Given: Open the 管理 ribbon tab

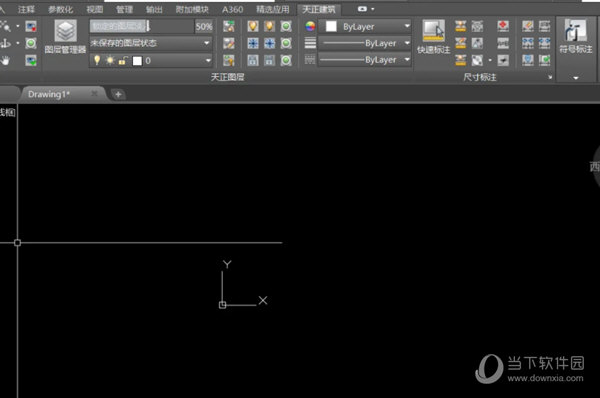Looking at the screenshot, I should [124, 9].
